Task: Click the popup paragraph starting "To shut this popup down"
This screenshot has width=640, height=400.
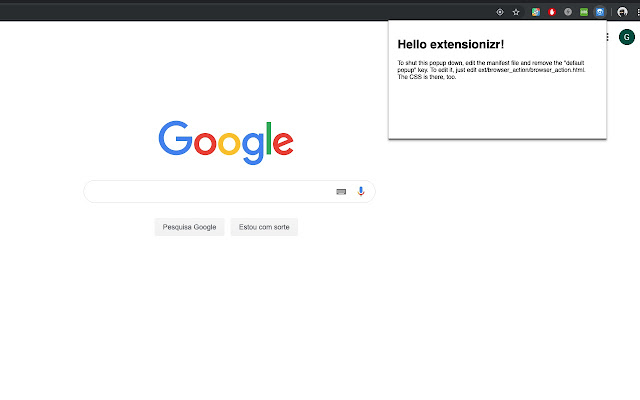Action: click(491, 70)
